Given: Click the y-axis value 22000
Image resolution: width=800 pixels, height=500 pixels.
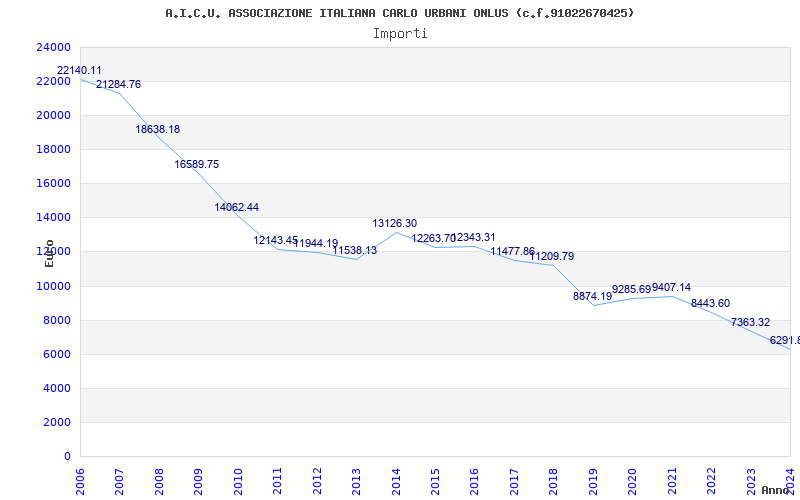Looking at the screenshot, I should [x=54, y=82].
